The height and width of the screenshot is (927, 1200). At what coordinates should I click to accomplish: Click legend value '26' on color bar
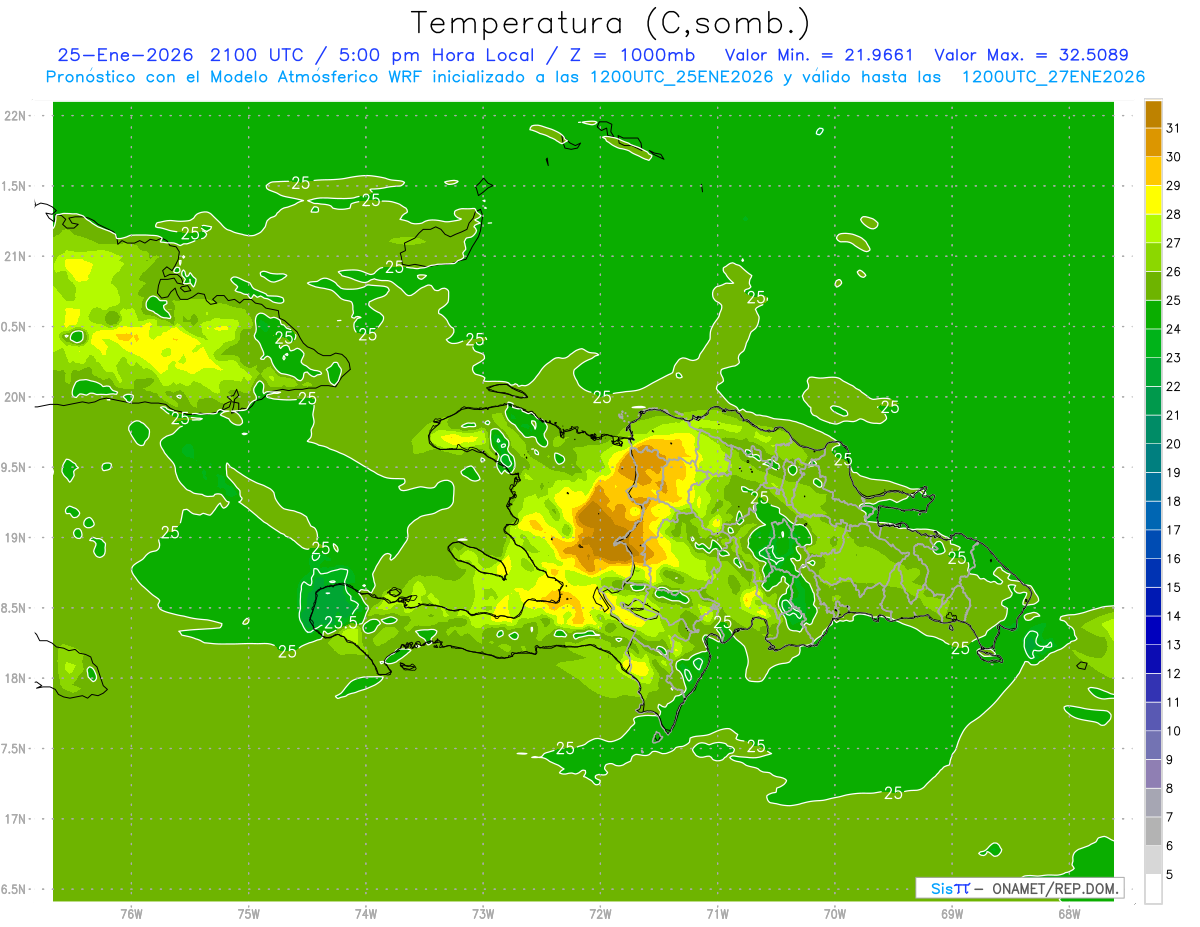tap(1173, 272)
